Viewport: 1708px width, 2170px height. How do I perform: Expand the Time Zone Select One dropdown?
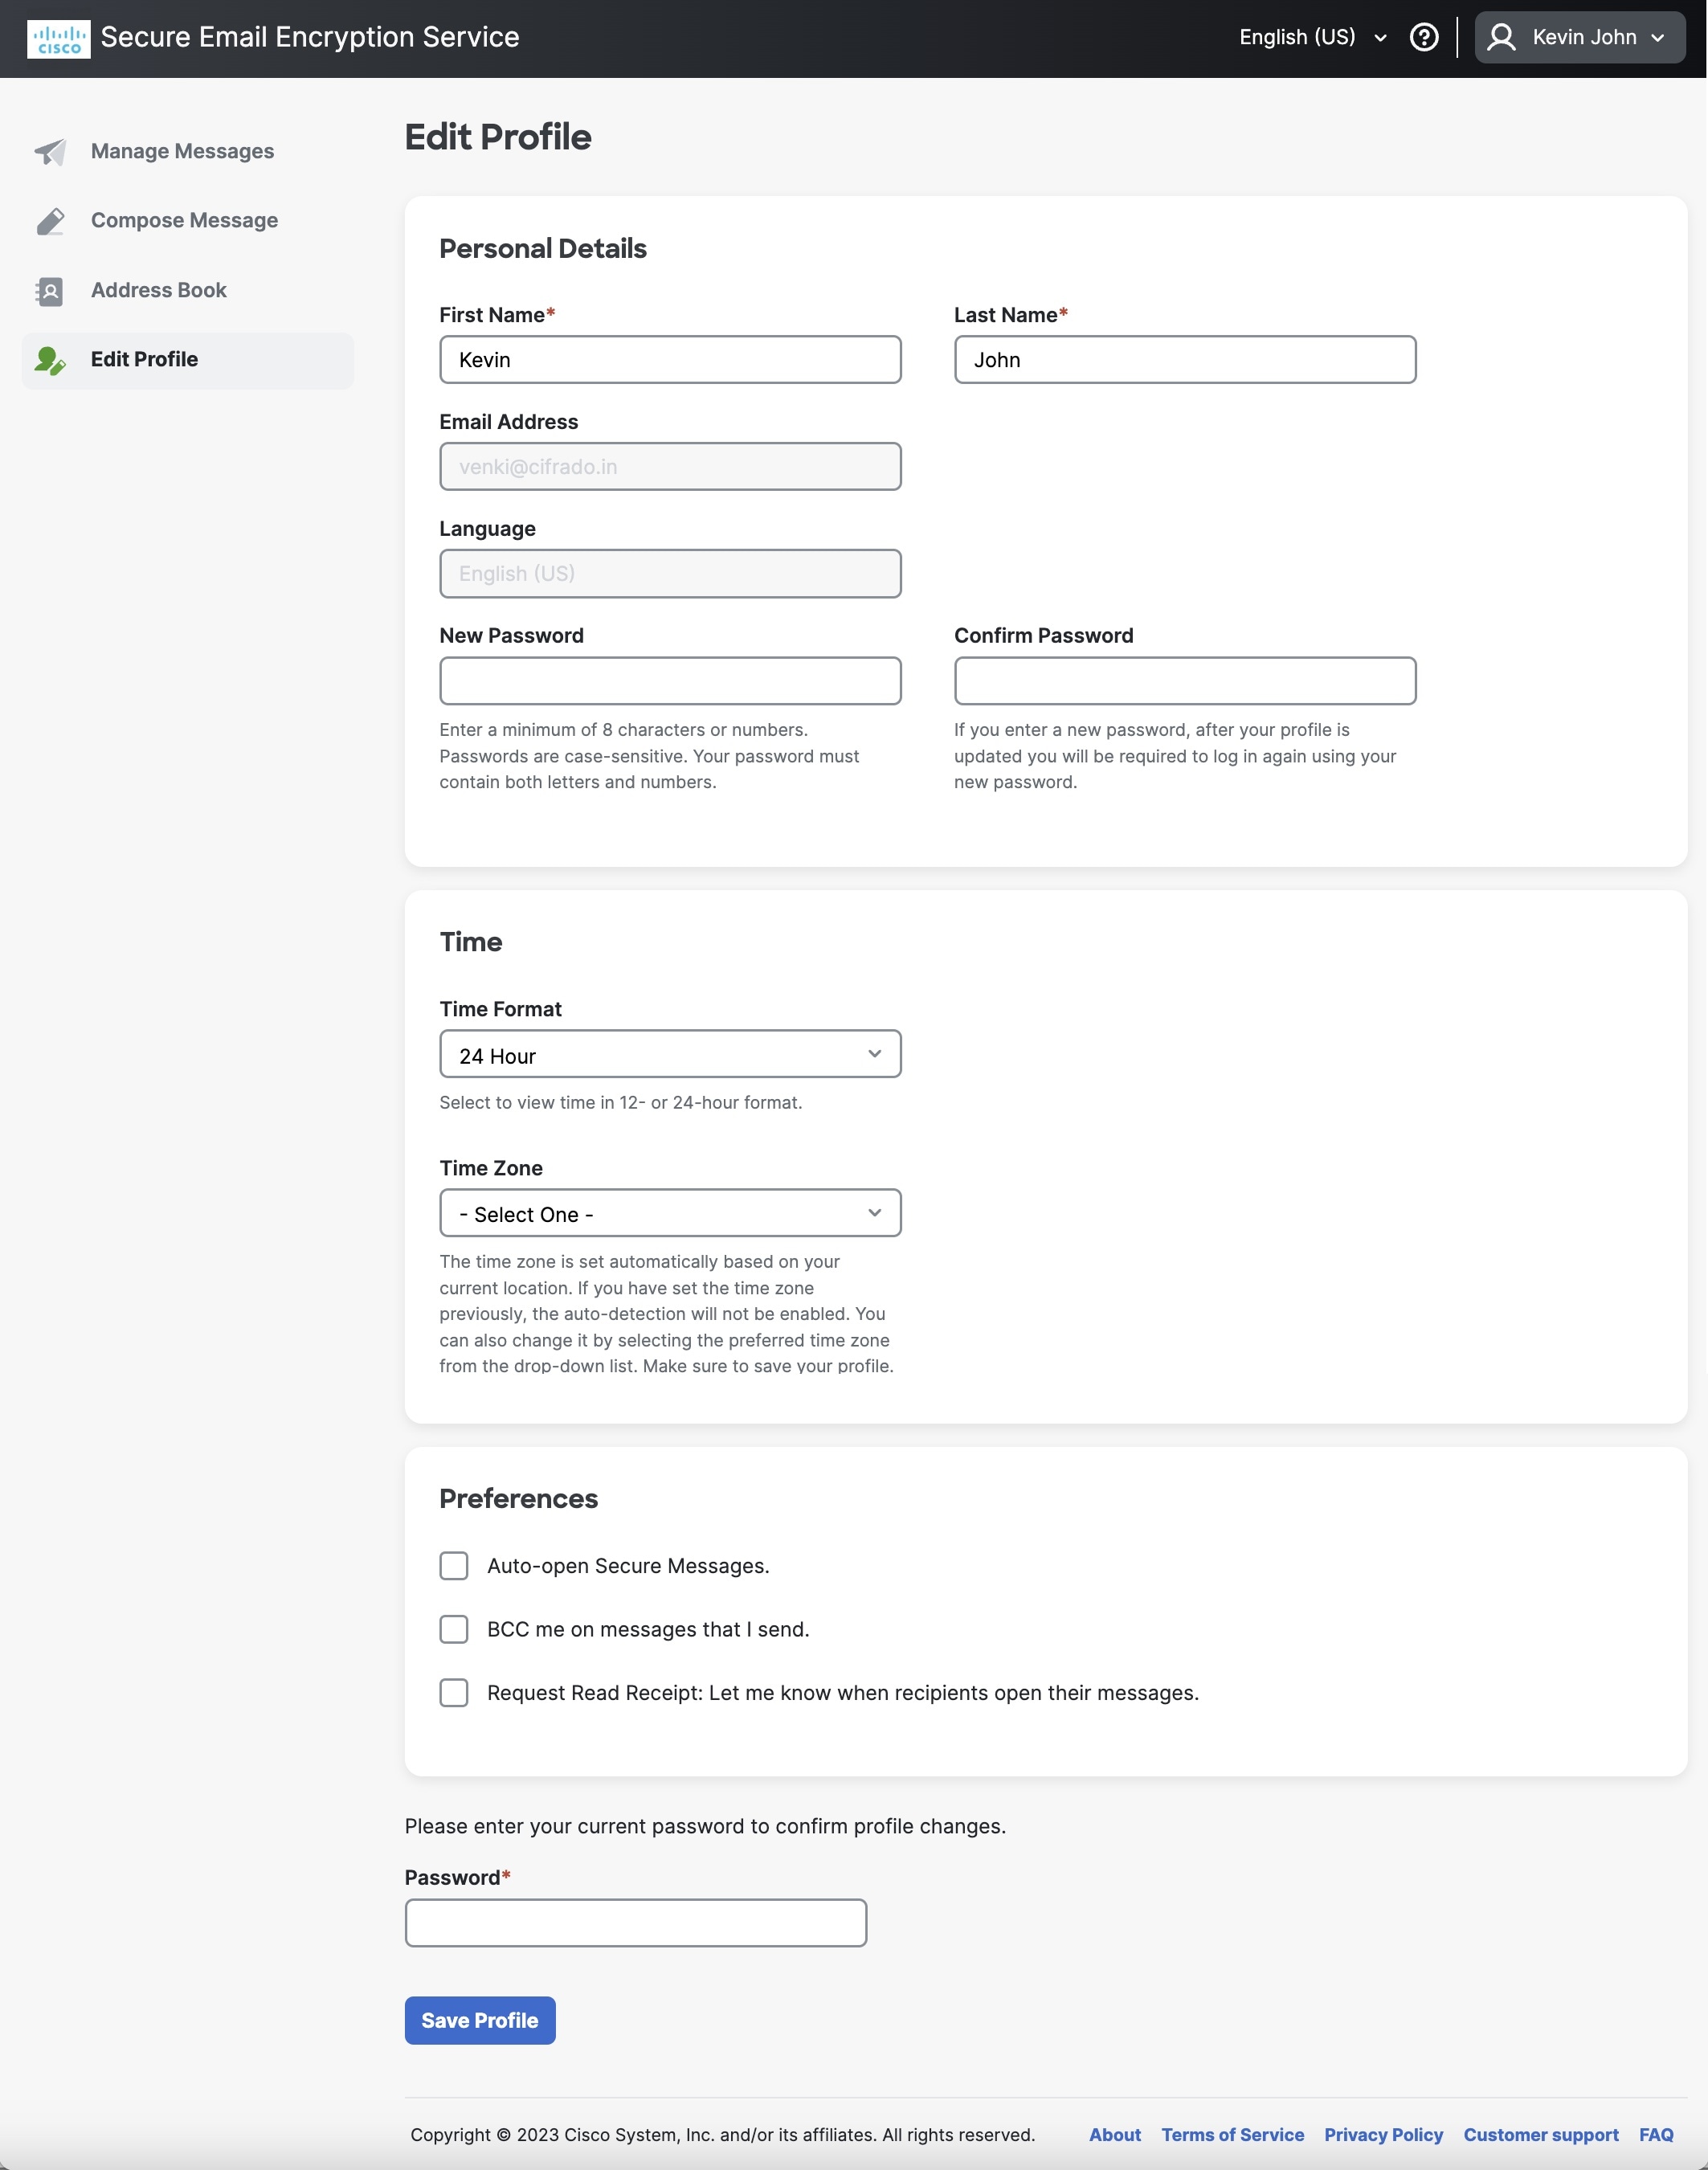(669, 1213)
